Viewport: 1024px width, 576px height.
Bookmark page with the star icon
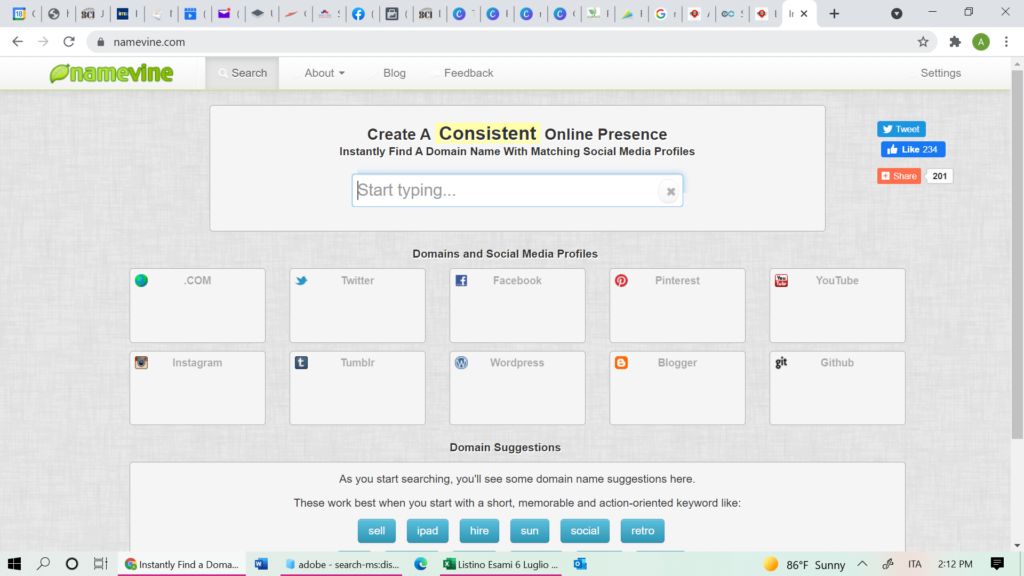(923, 42)
